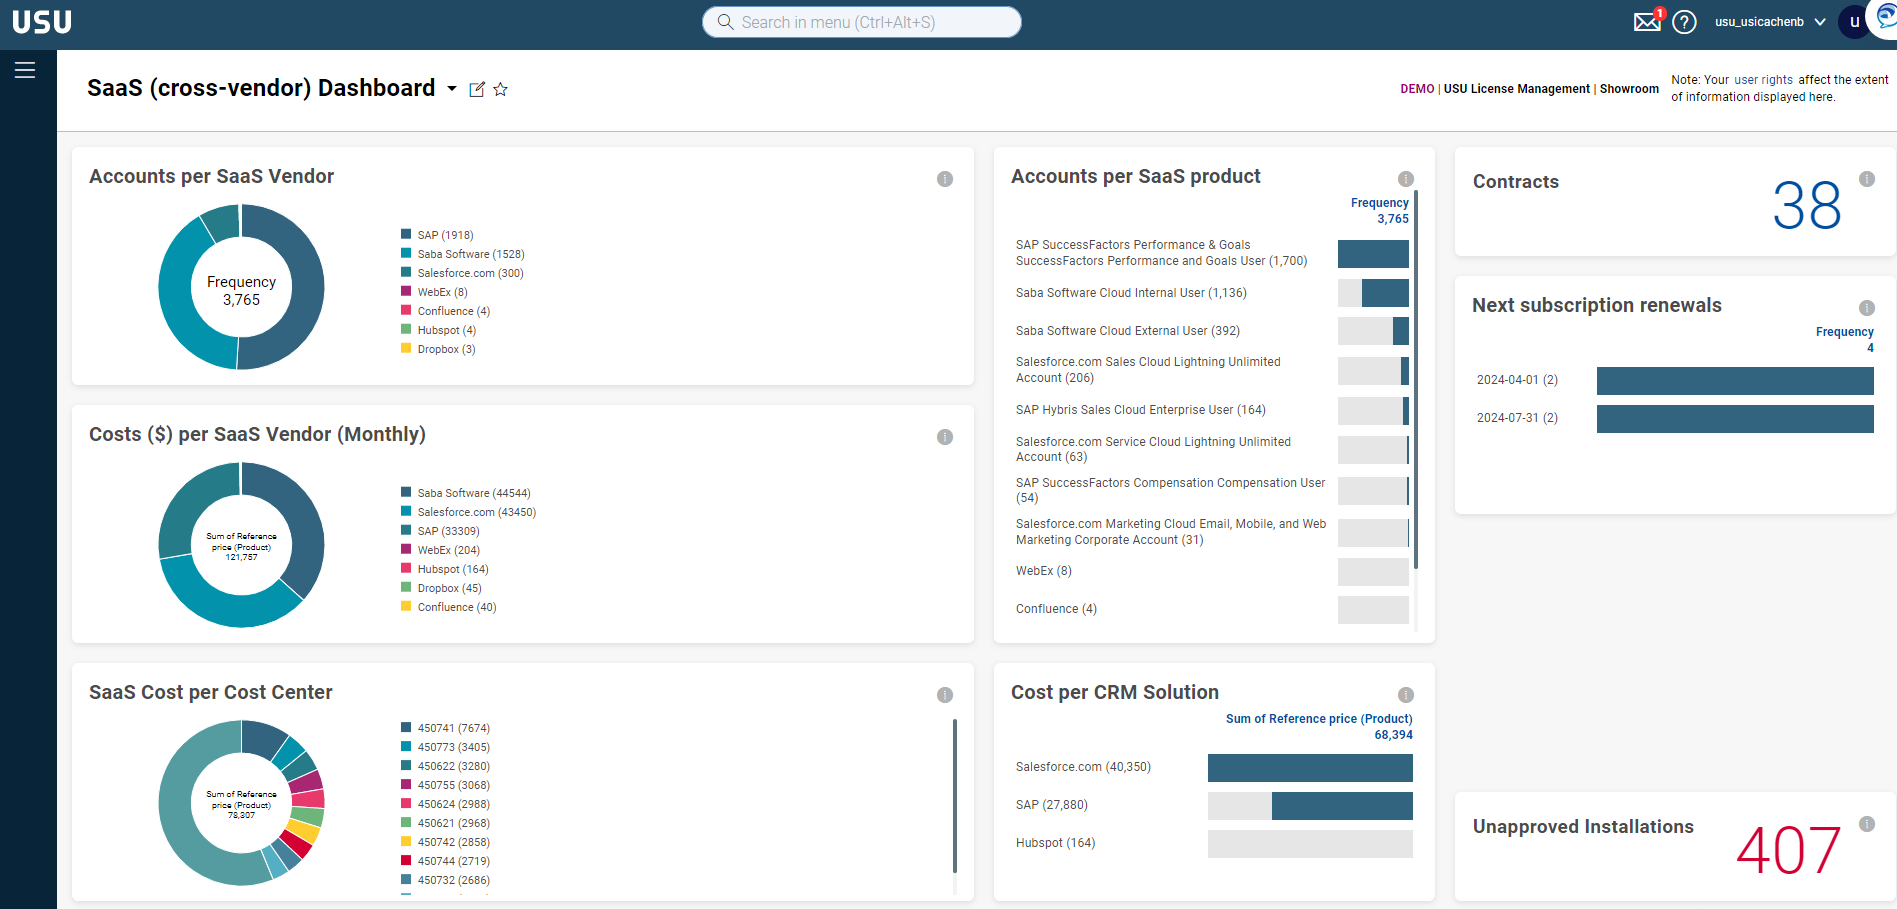The height and width of the screenshot is (909, 1897).
Task: Click the Costs per Vendor donut chart
Action: [241, 545]
